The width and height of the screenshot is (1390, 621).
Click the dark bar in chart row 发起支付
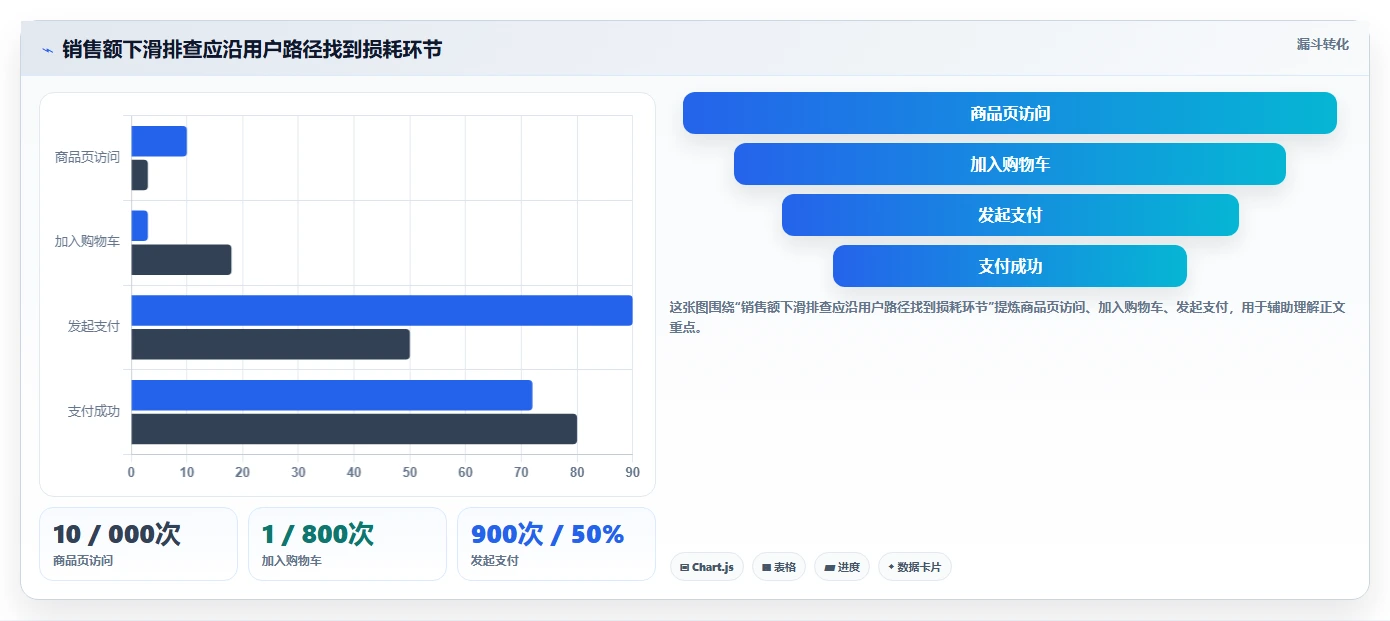[x=271, y=344]
